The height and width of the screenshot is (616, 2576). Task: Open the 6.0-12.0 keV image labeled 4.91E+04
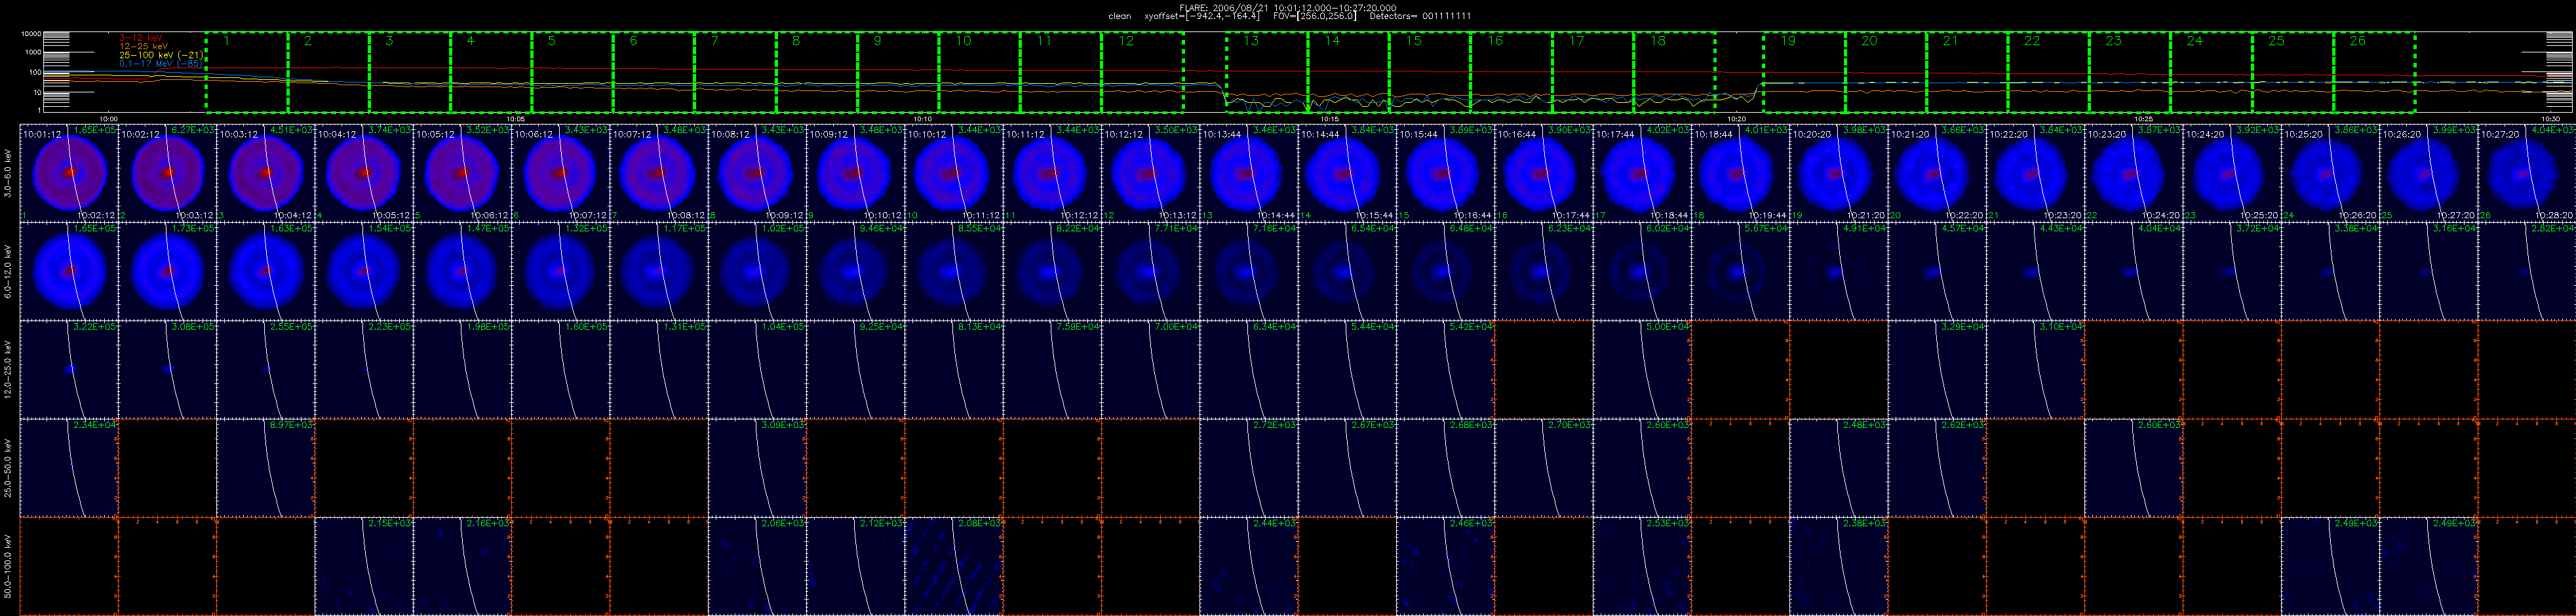(x=1838, y=270)
